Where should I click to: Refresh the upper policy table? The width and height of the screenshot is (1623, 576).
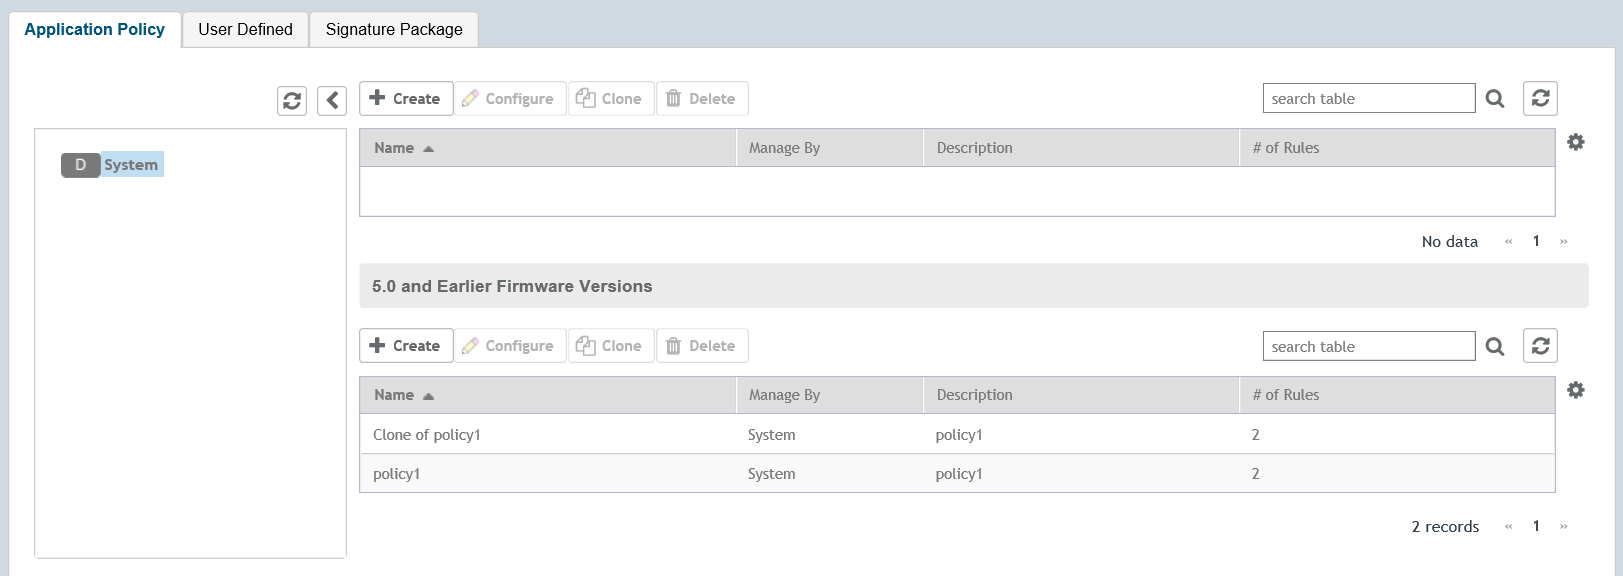tap(1540, 98)
